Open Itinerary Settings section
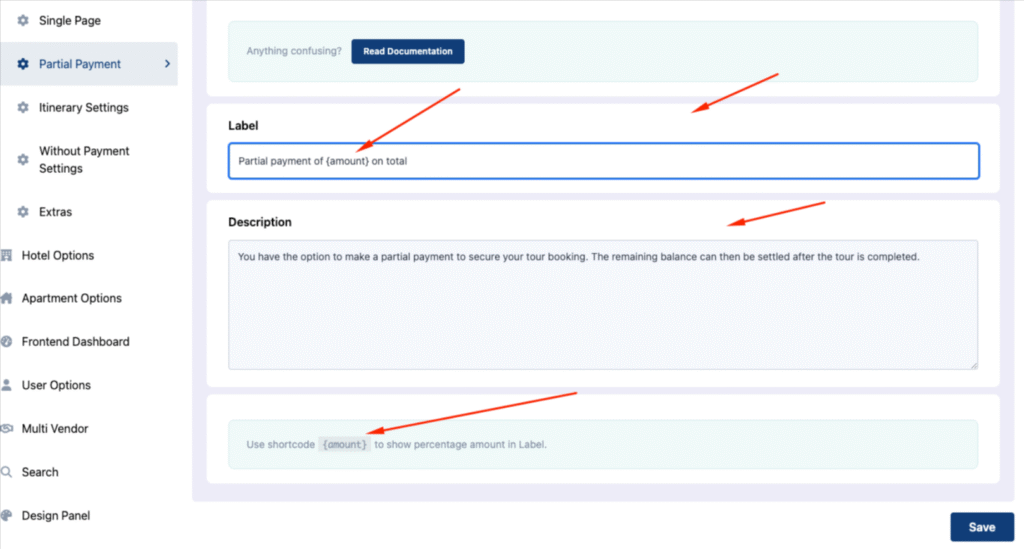Screen dimensions: 1024x549 point(84,107)
